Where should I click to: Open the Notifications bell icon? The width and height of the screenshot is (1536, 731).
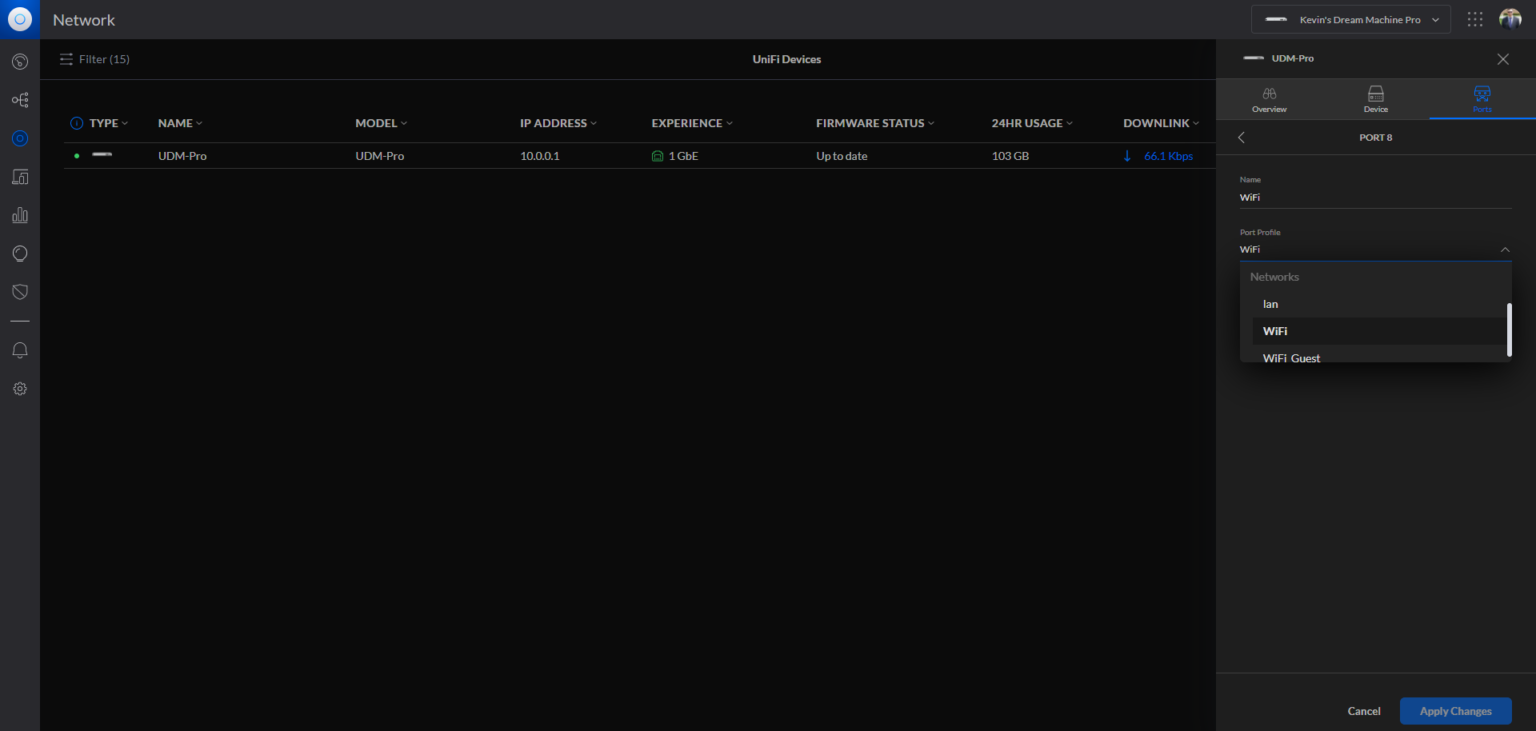[x=20, y=351]
